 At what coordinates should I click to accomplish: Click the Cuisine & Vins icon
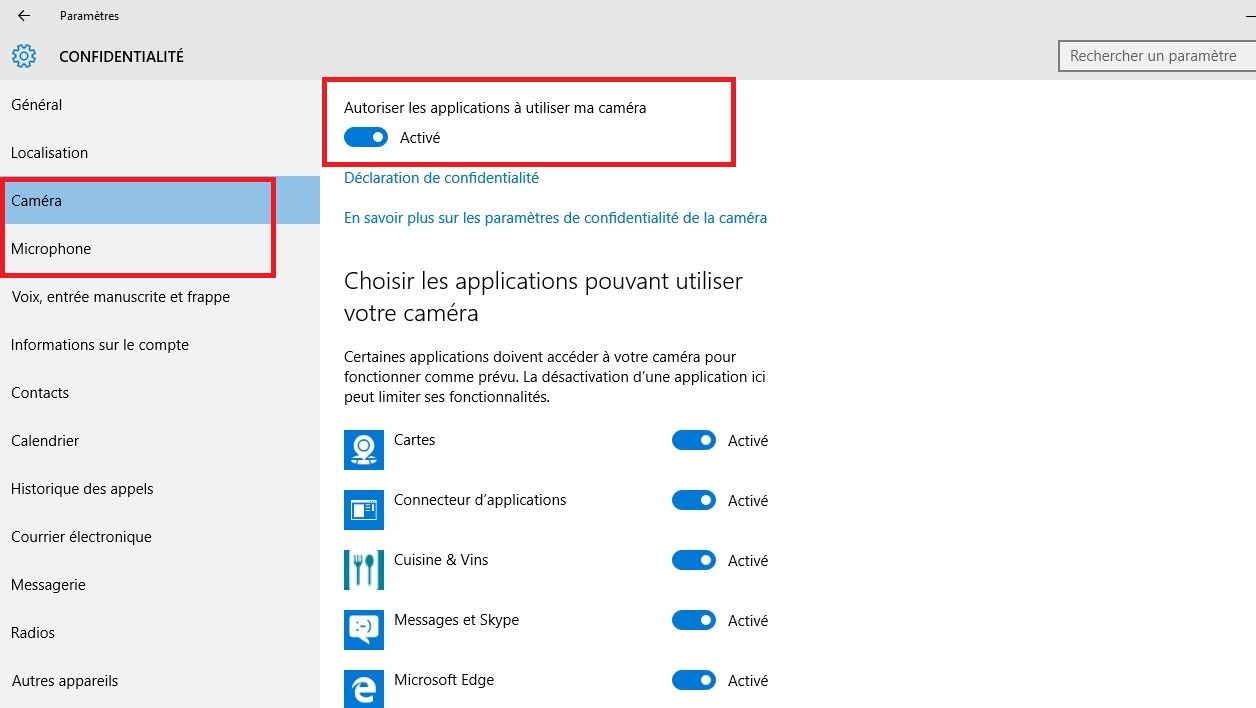pyautogui.click(x=364, y=570)
